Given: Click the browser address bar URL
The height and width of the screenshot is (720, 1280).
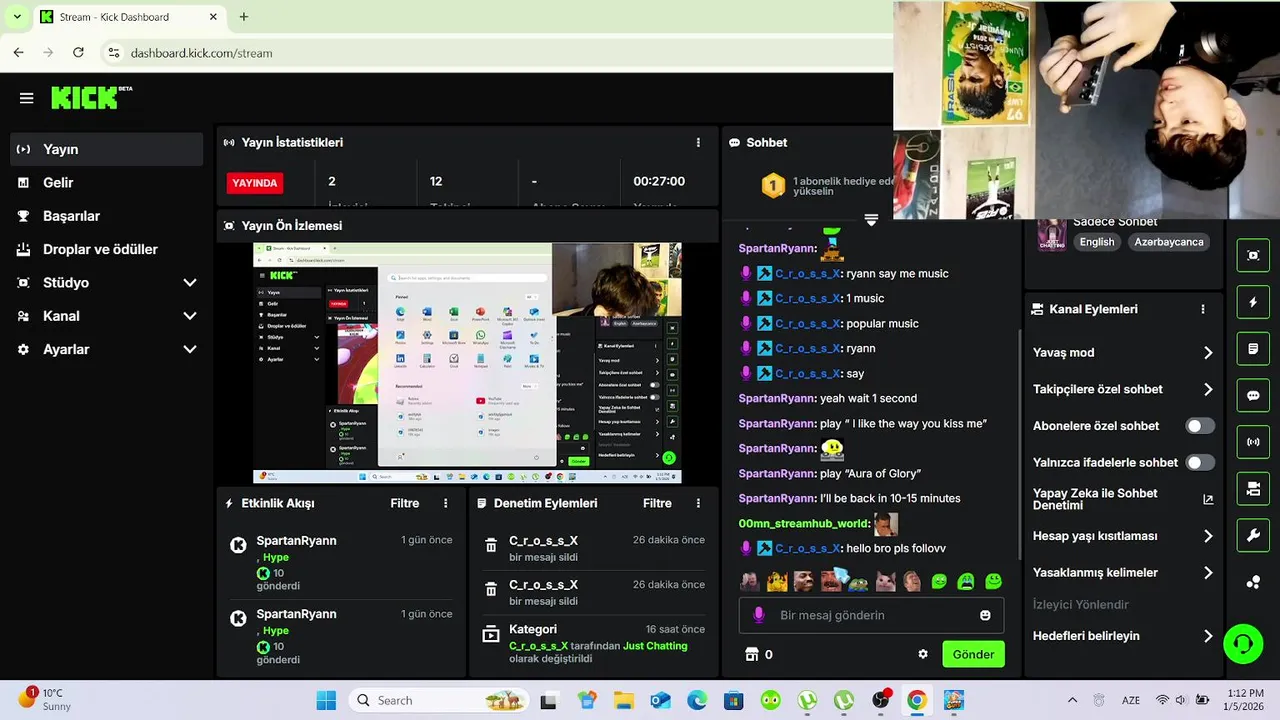Looking at the screenshot, I should click(x=201, y=53).
